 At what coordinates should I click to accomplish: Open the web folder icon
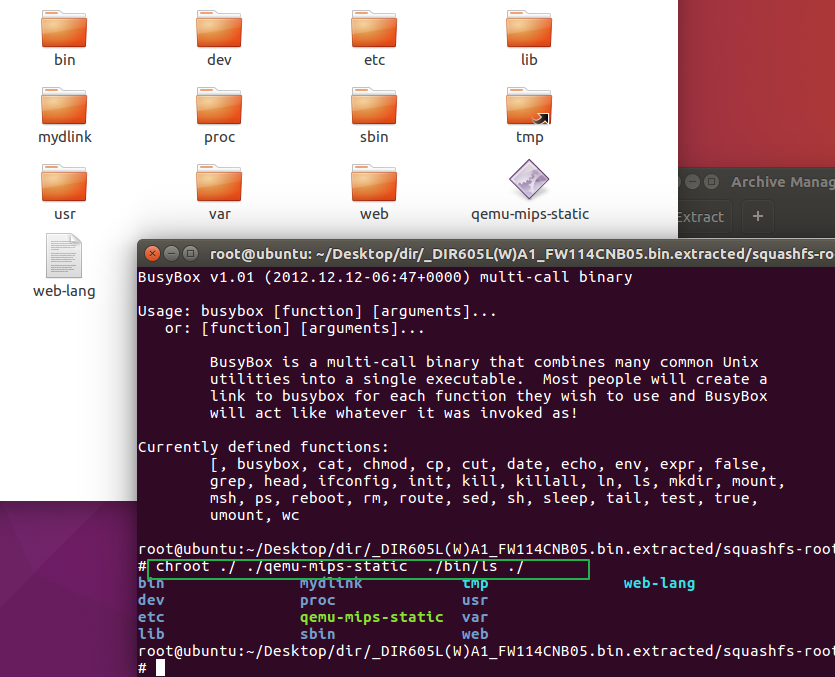point(374,184)
